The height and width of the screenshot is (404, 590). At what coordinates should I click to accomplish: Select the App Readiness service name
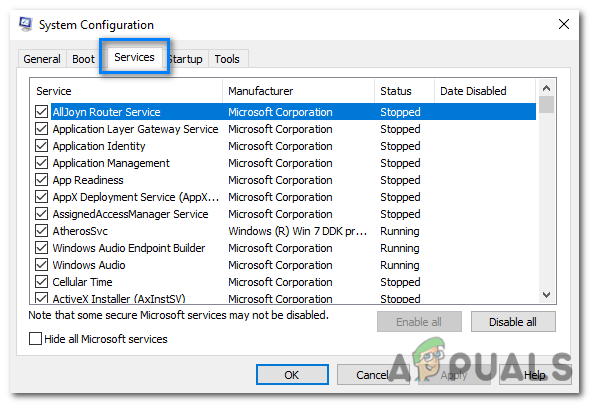tap(88, 180)
